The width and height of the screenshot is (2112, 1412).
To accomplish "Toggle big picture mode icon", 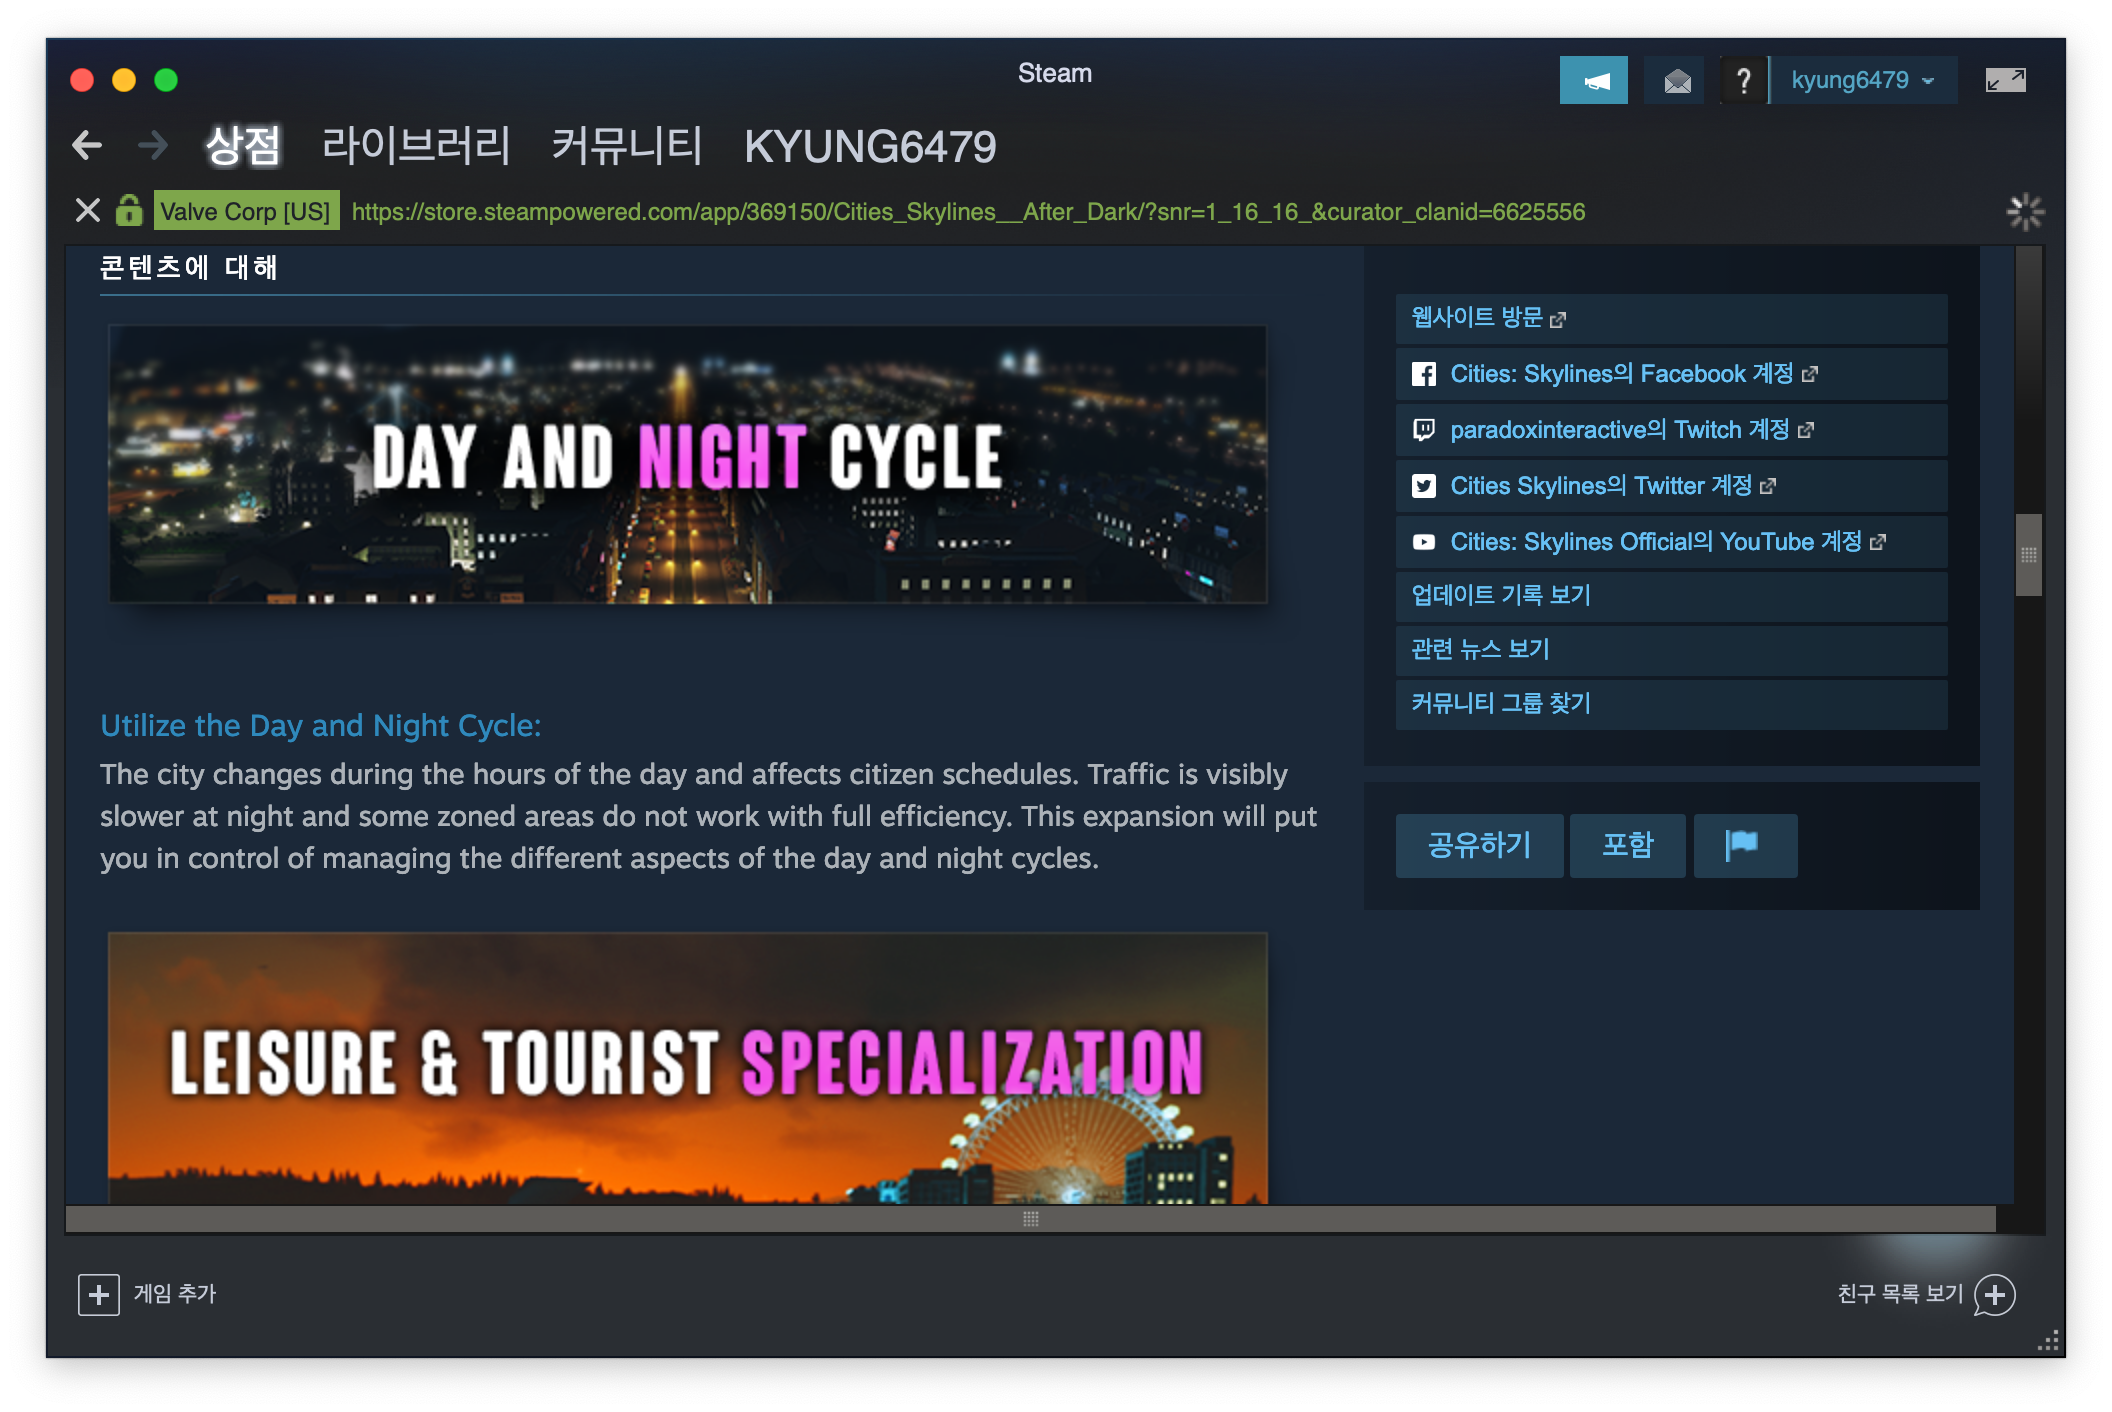I will 2005,80.
